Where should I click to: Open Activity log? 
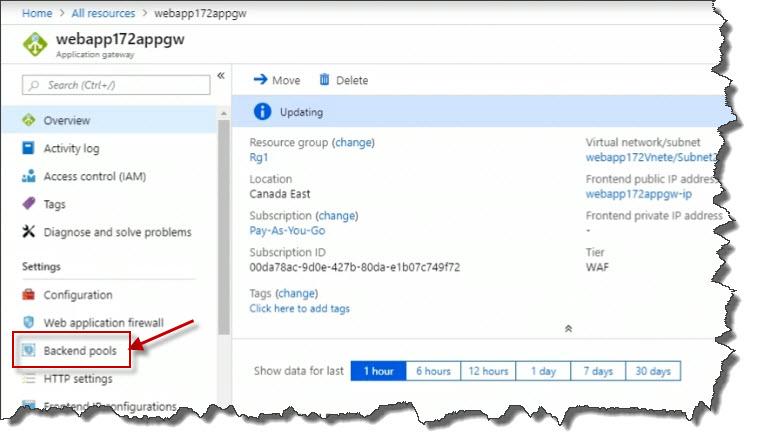click(x=71, y=148)
